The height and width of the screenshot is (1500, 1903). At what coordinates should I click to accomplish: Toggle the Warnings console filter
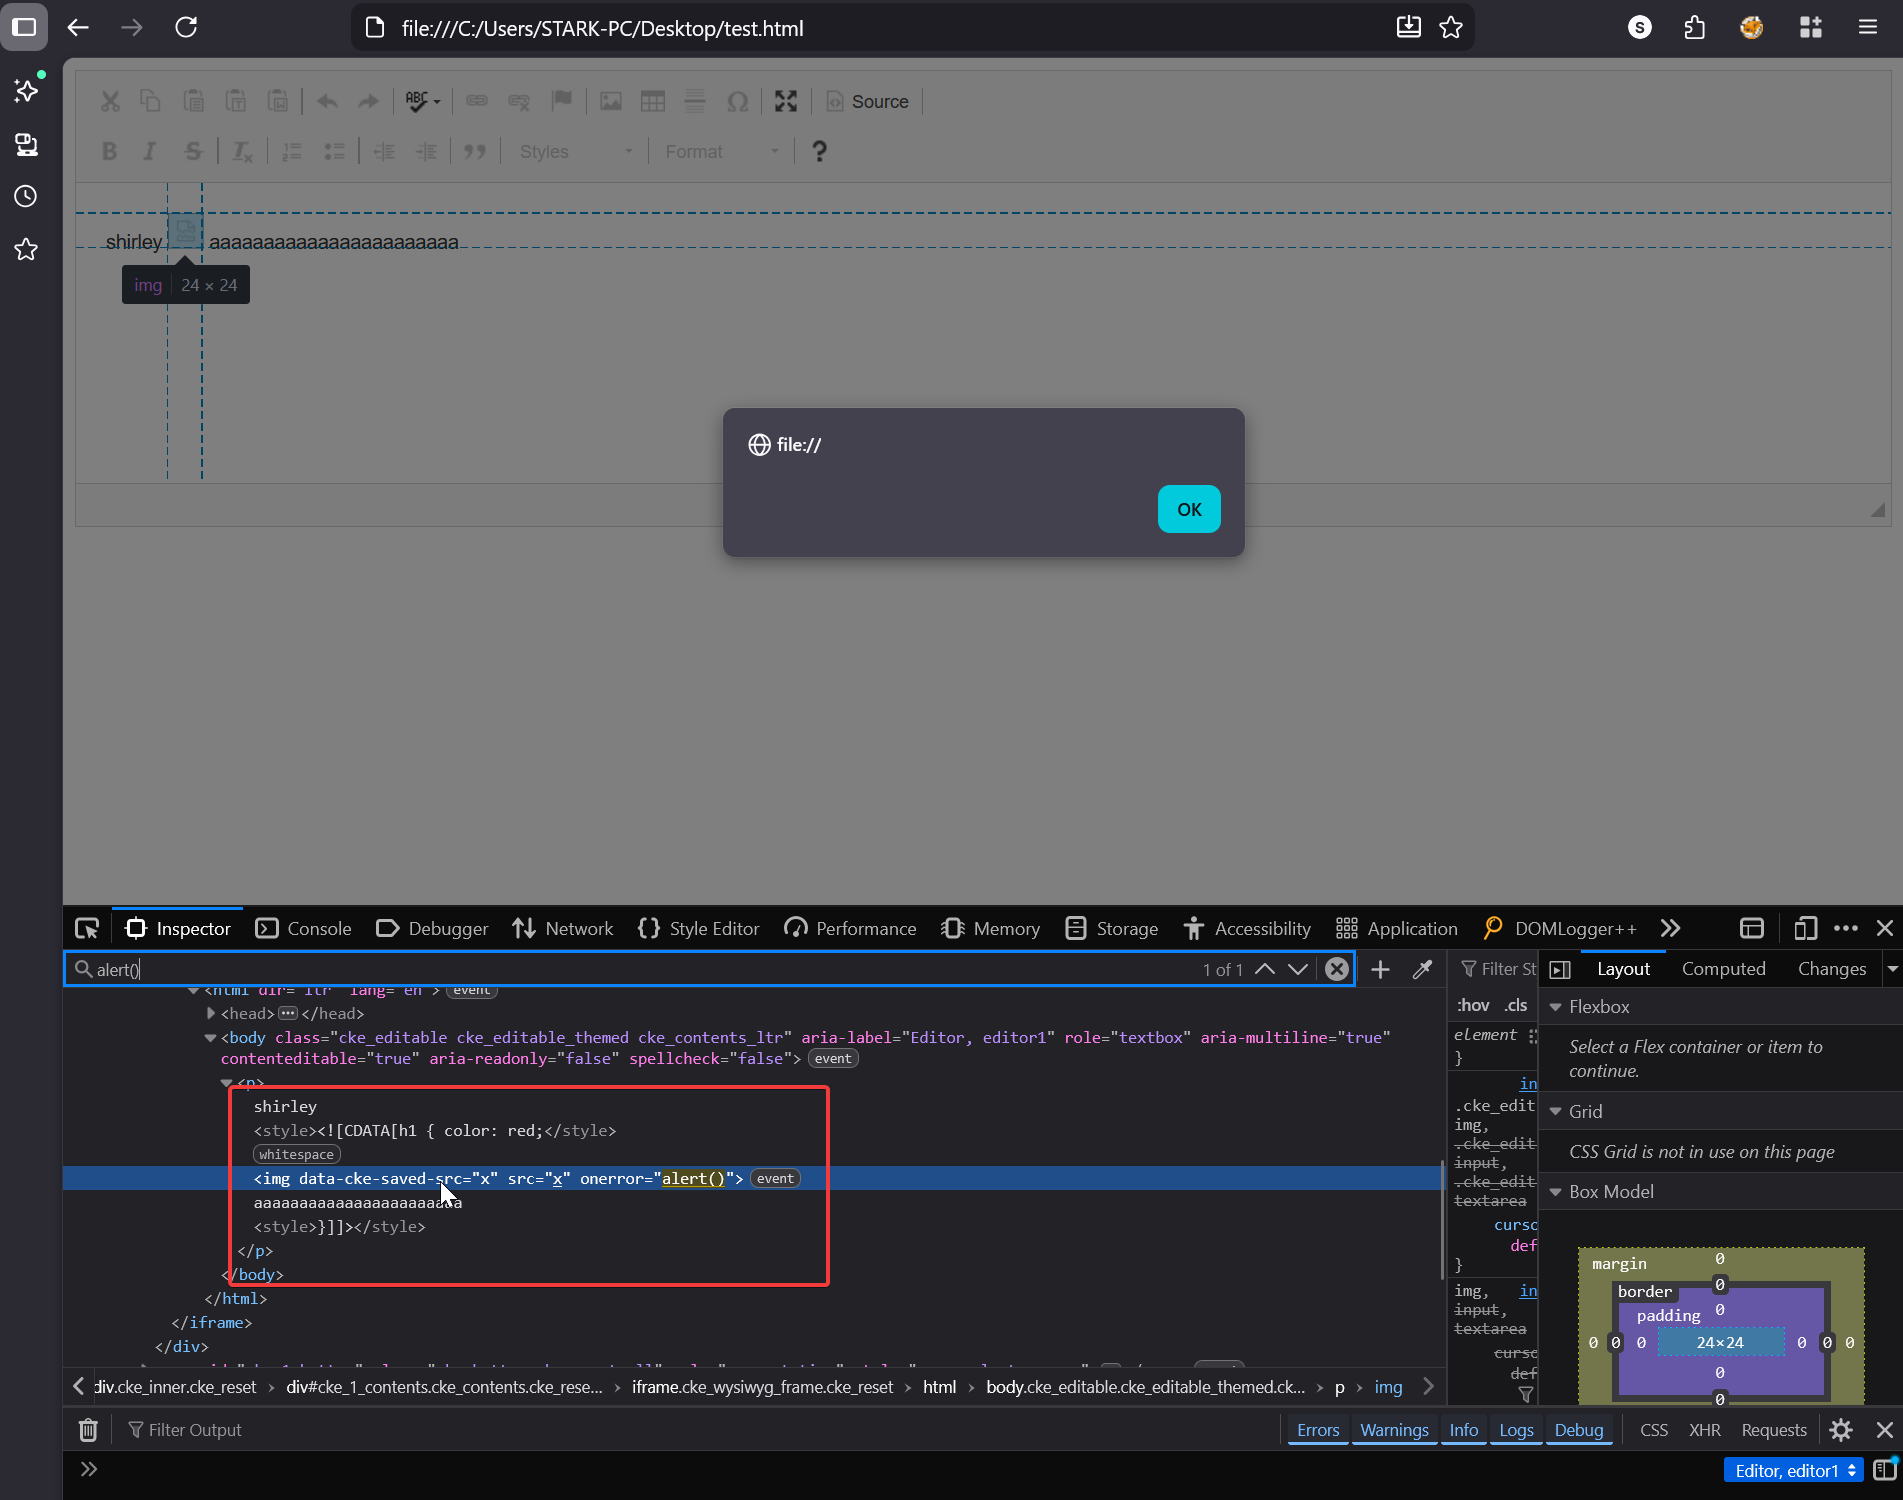(x=1394, y=1430)
